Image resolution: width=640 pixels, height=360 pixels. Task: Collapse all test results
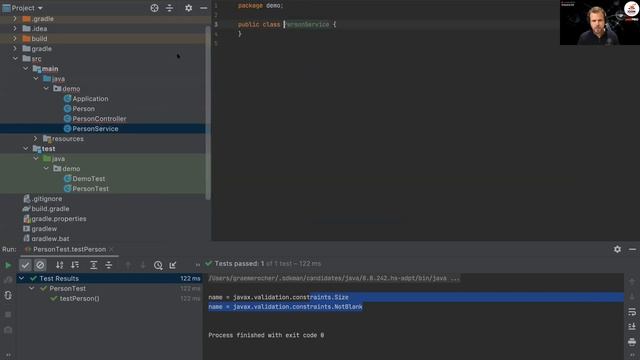click(109, 265)
